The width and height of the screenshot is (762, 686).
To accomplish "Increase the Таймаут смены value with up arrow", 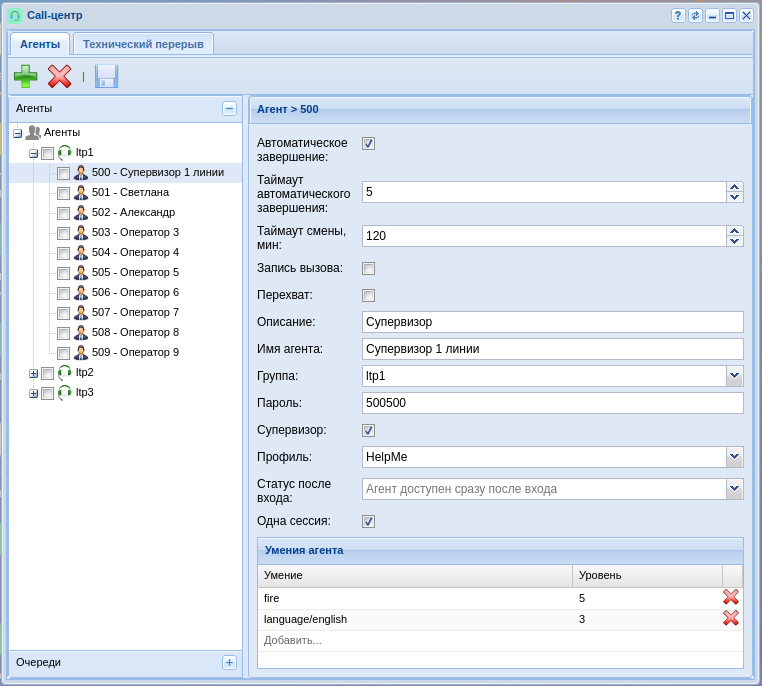I will [734, 231].
